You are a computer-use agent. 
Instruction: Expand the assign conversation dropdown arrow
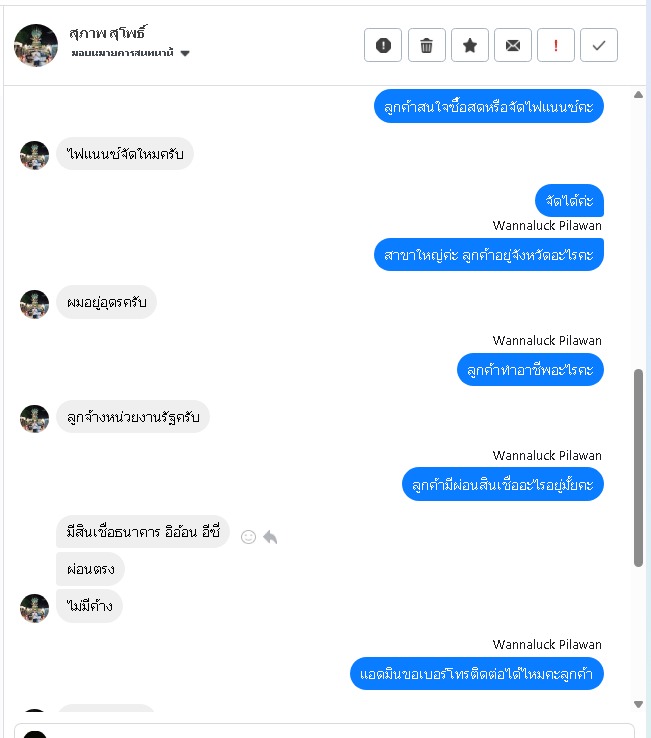185,53
